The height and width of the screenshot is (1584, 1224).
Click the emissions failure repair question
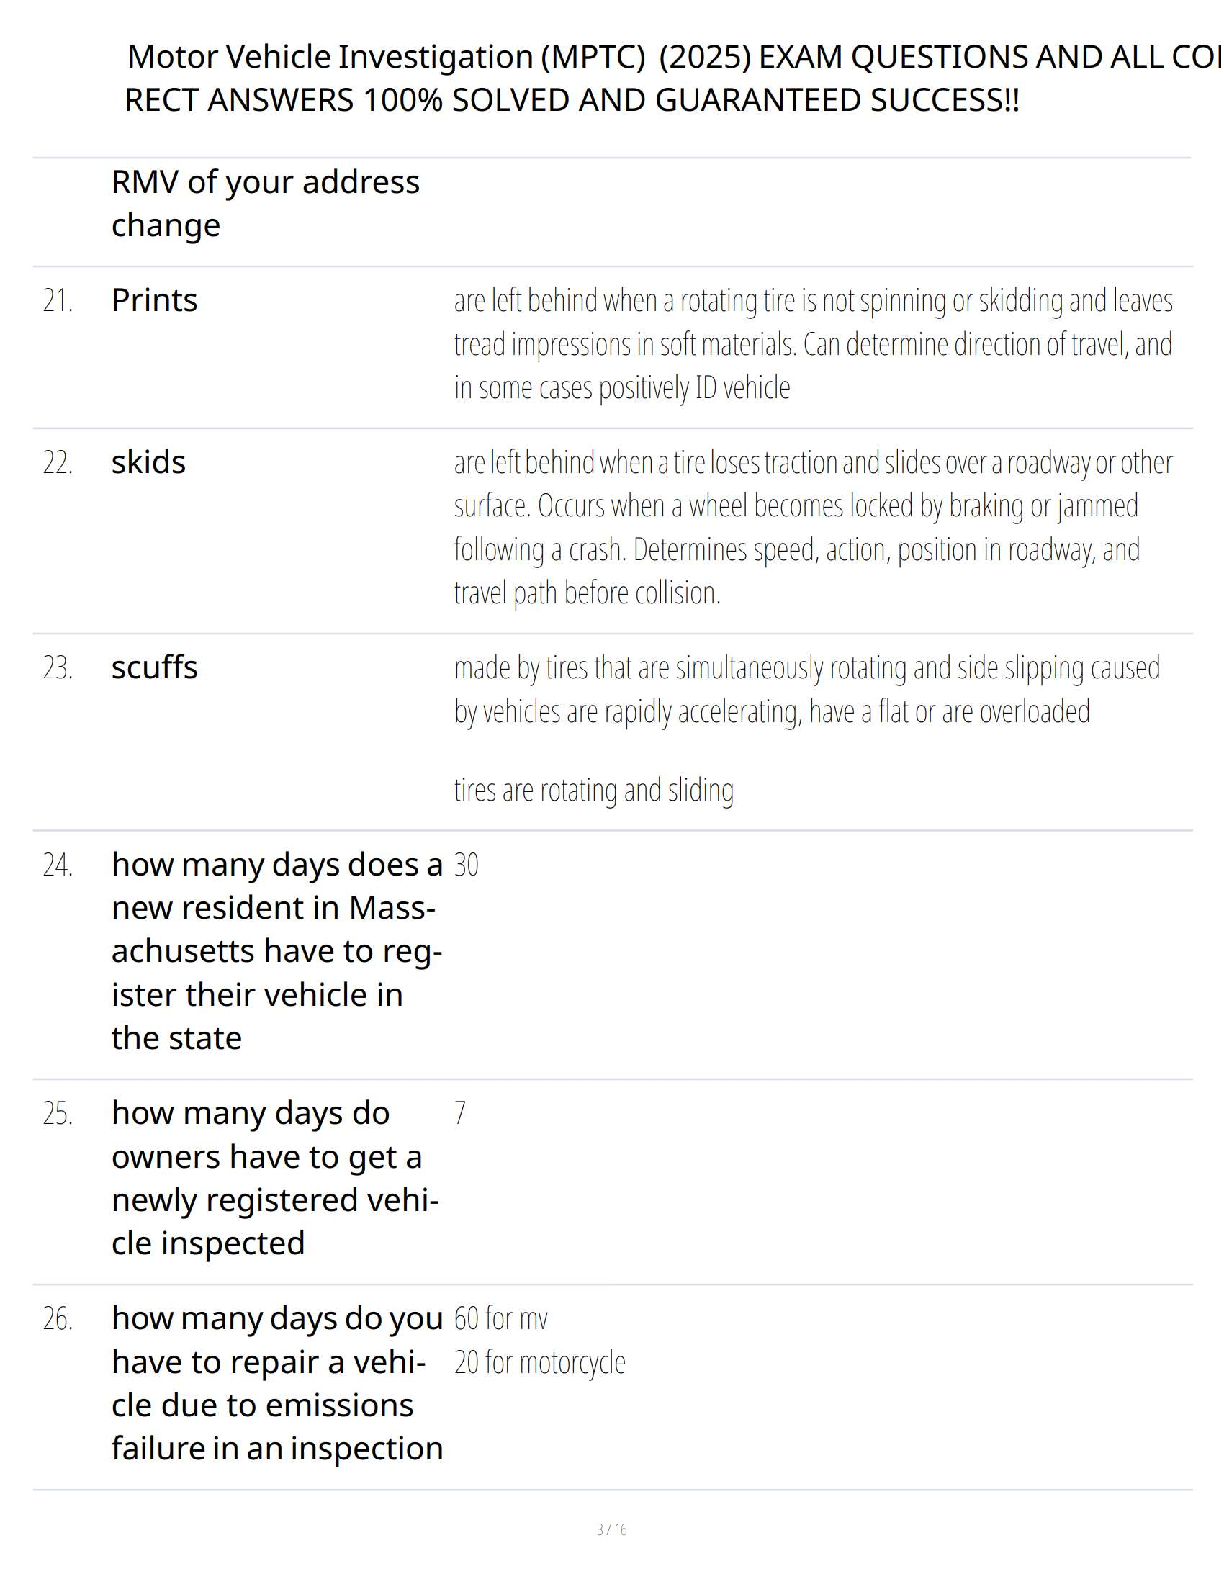coord(276,1383)
